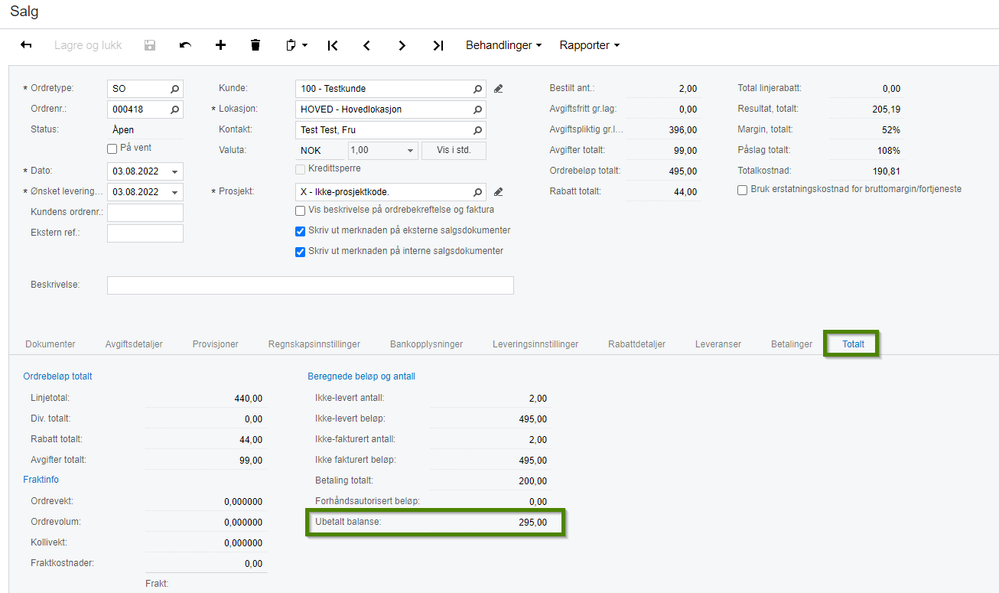Go to previous record icon

(x=367, y=45)
